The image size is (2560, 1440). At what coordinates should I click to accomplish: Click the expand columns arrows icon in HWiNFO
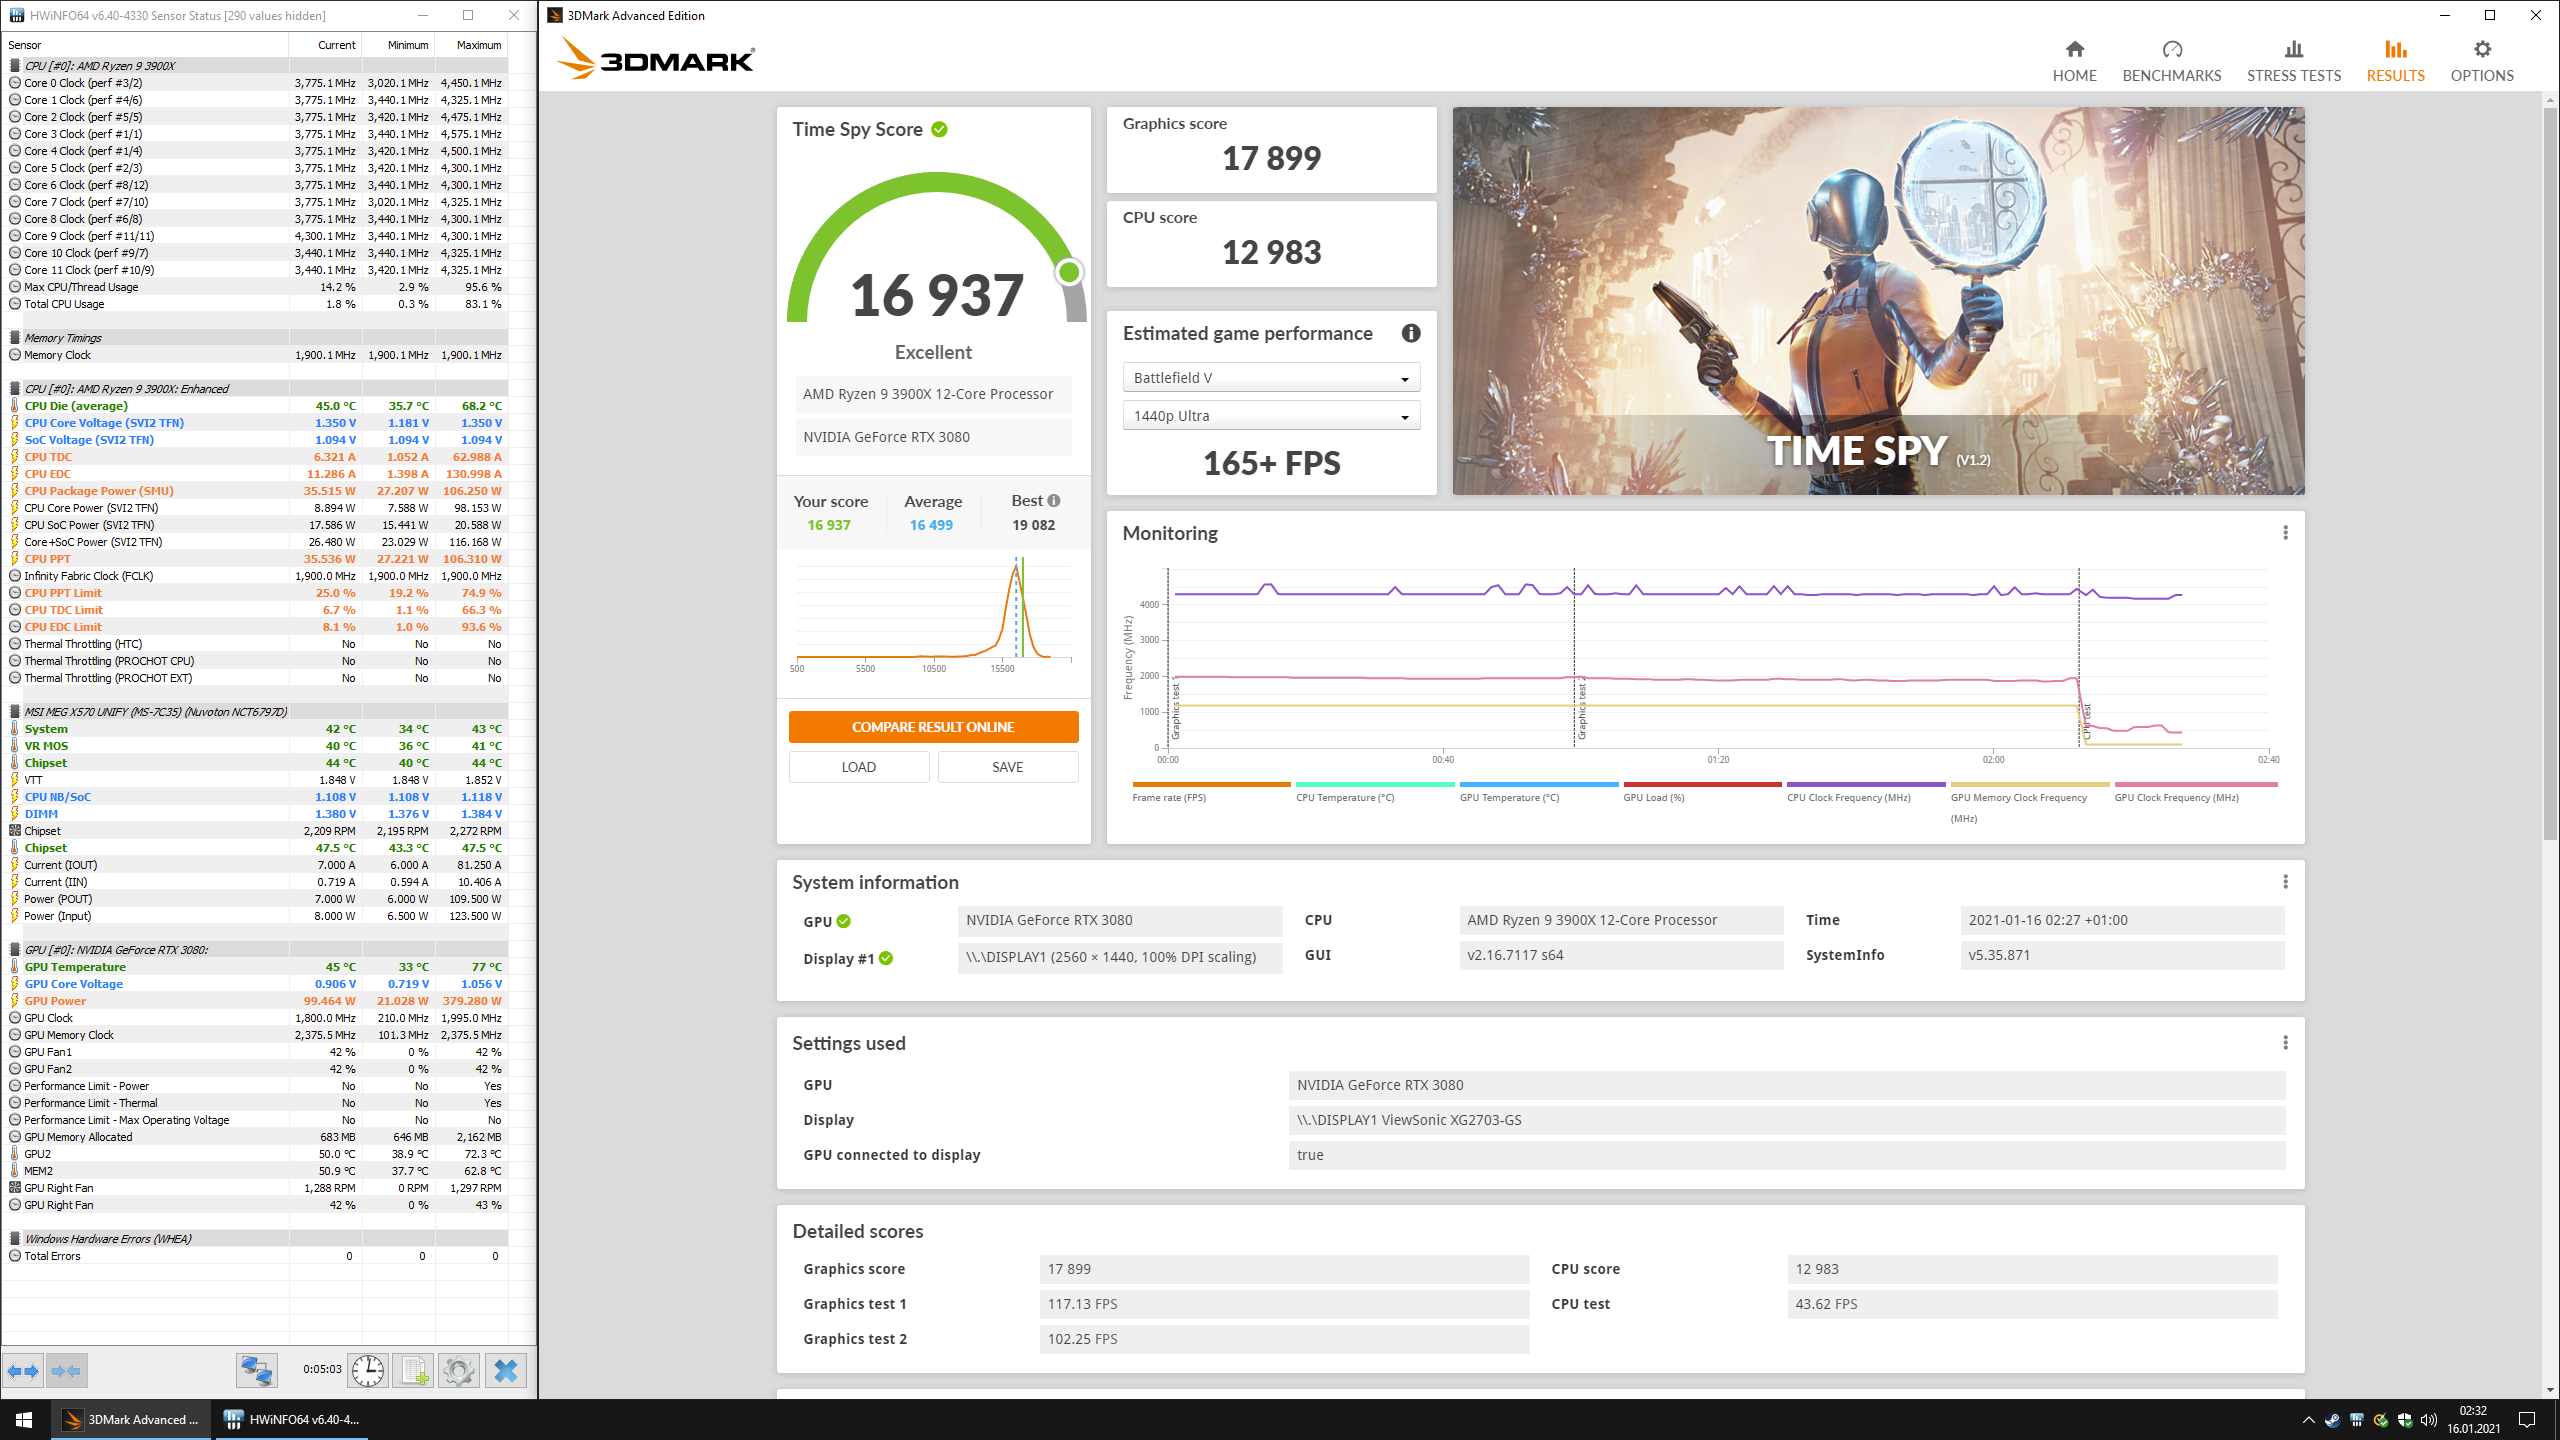pos(24,1371)
